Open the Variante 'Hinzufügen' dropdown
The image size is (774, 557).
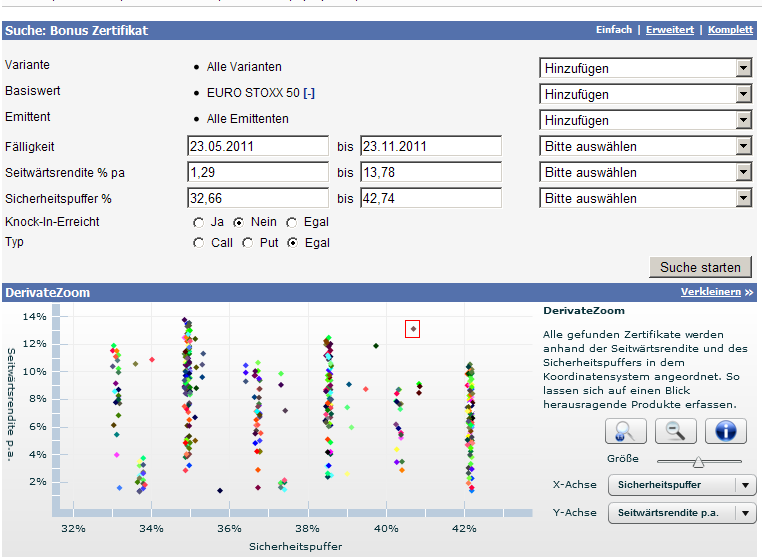click(x=646, y=68)
